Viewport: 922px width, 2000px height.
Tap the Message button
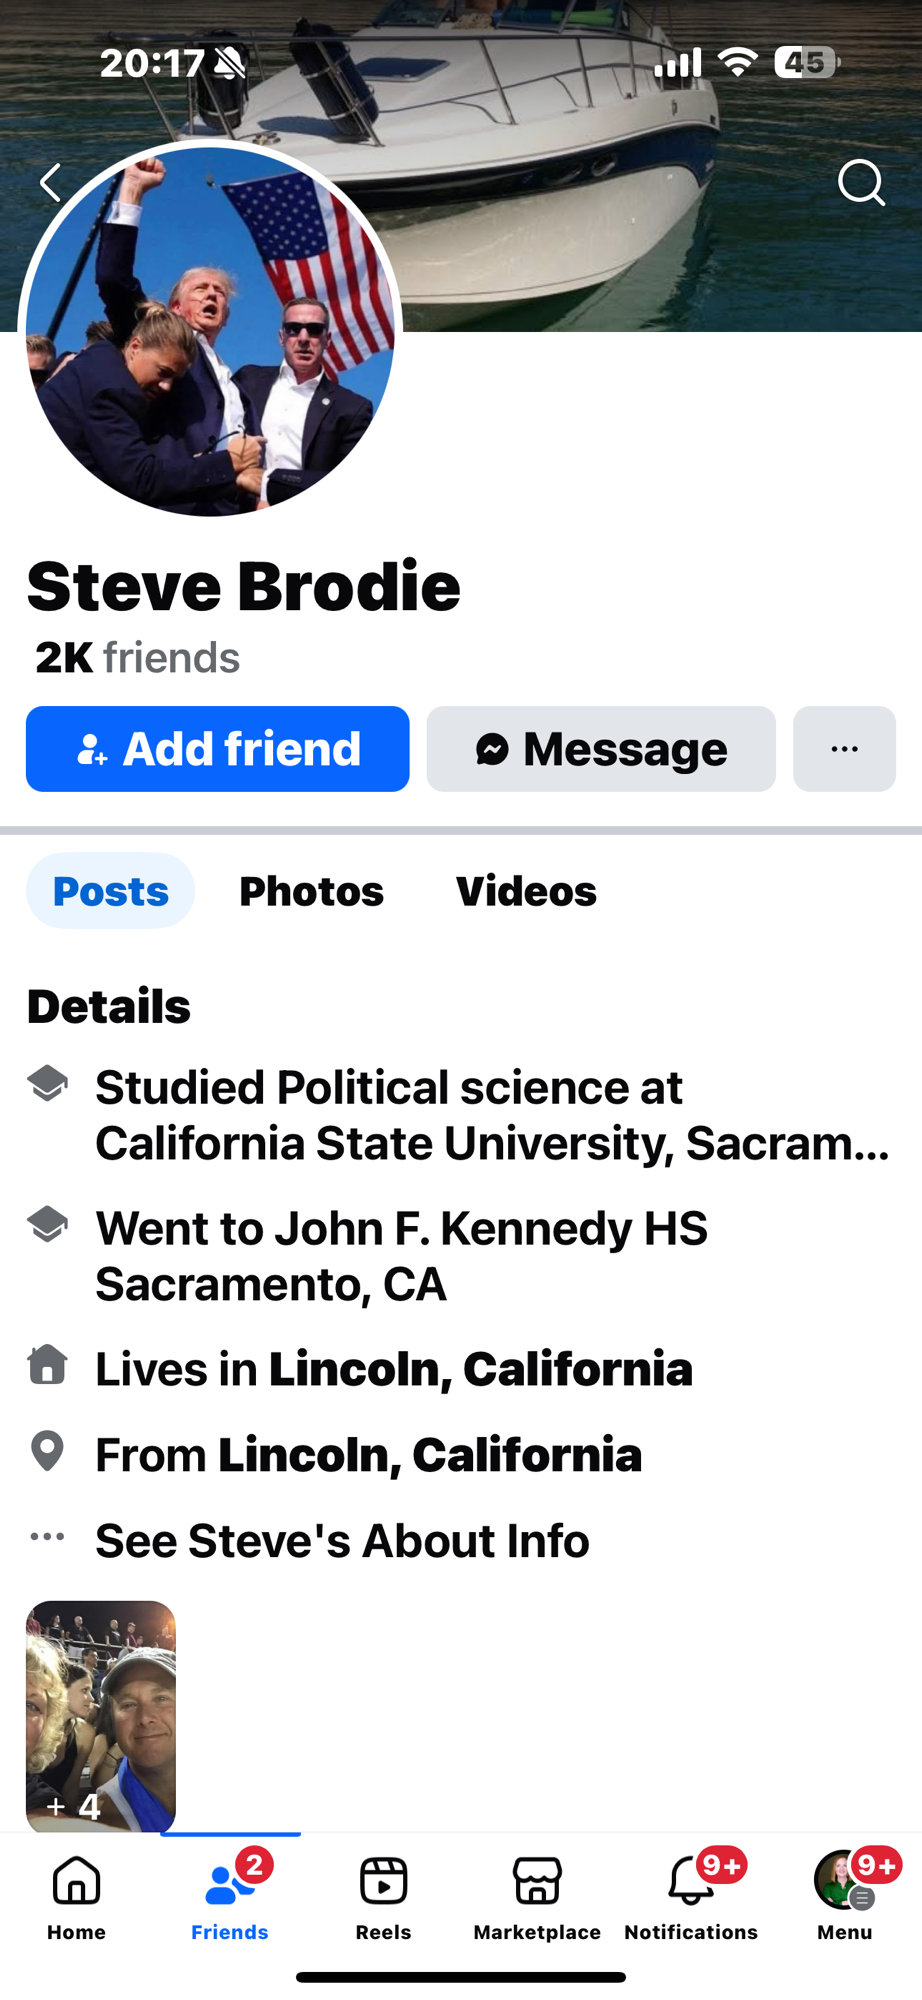(601, 749)
